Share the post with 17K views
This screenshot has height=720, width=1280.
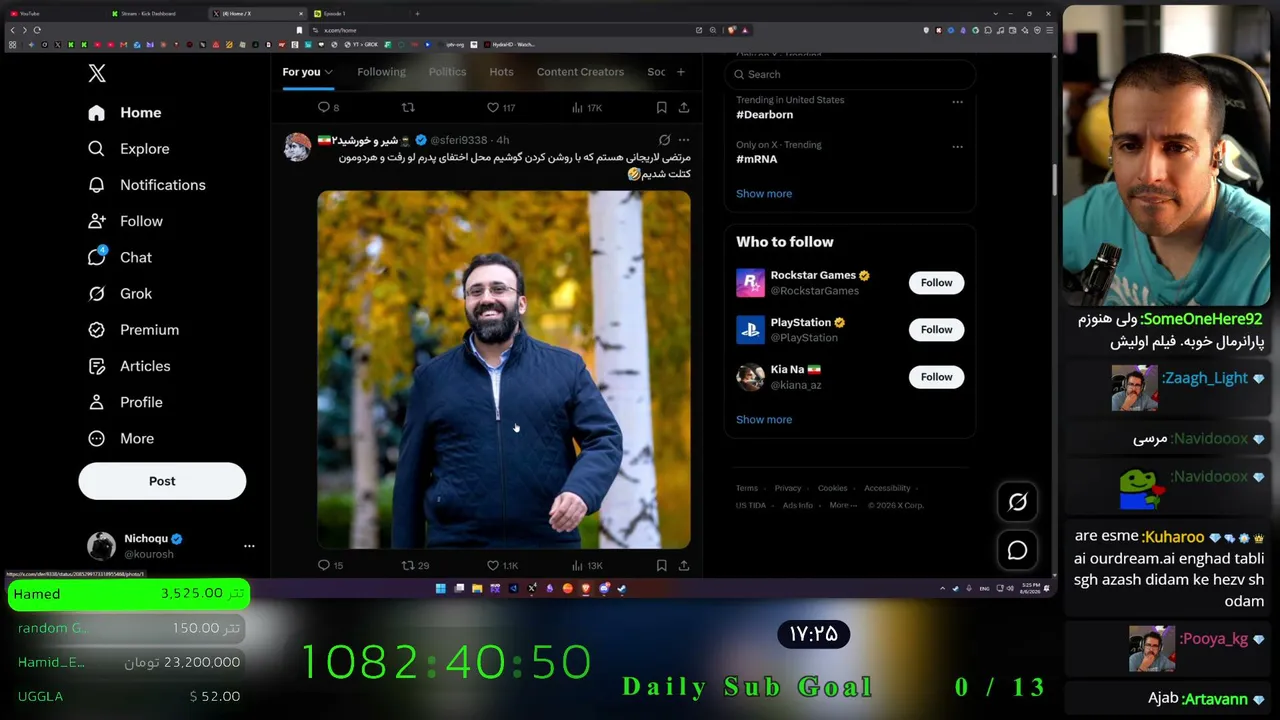684,107
